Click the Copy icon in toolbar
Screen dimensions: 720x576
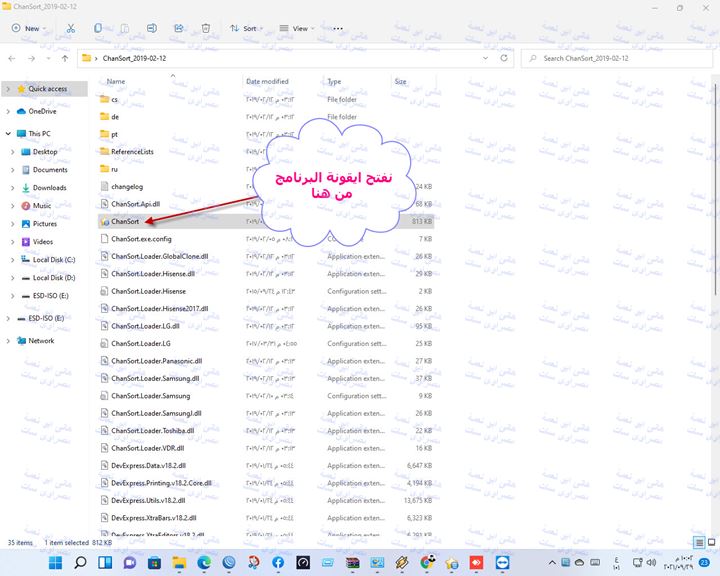point(98,28)
